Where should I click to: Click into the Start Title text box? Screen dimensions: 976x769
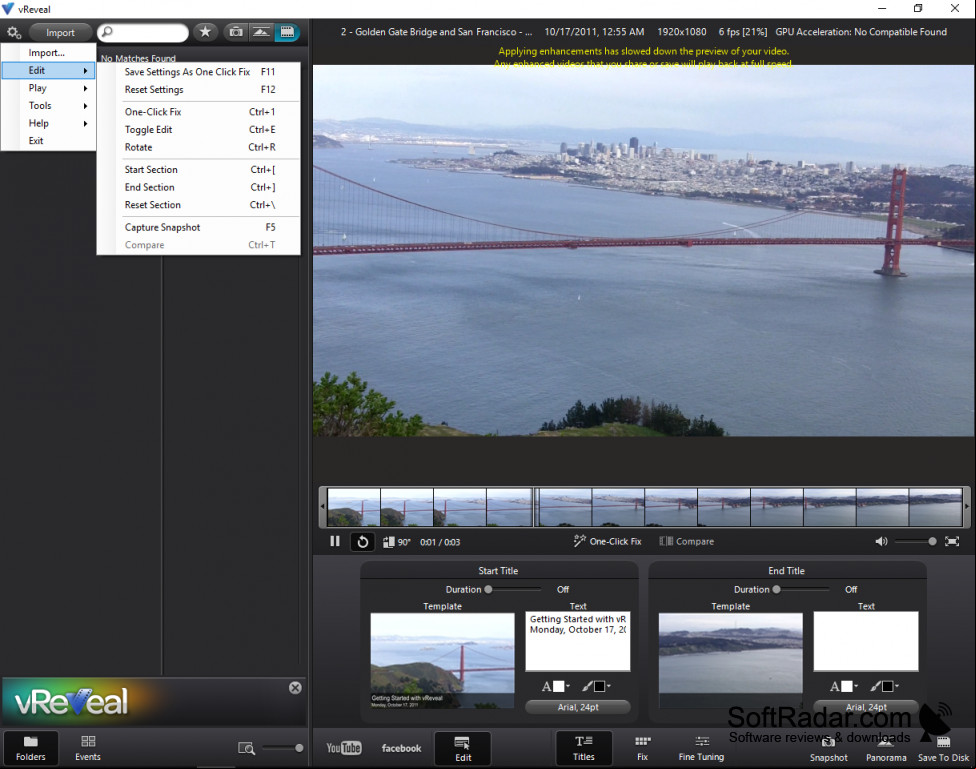[578, 641]
